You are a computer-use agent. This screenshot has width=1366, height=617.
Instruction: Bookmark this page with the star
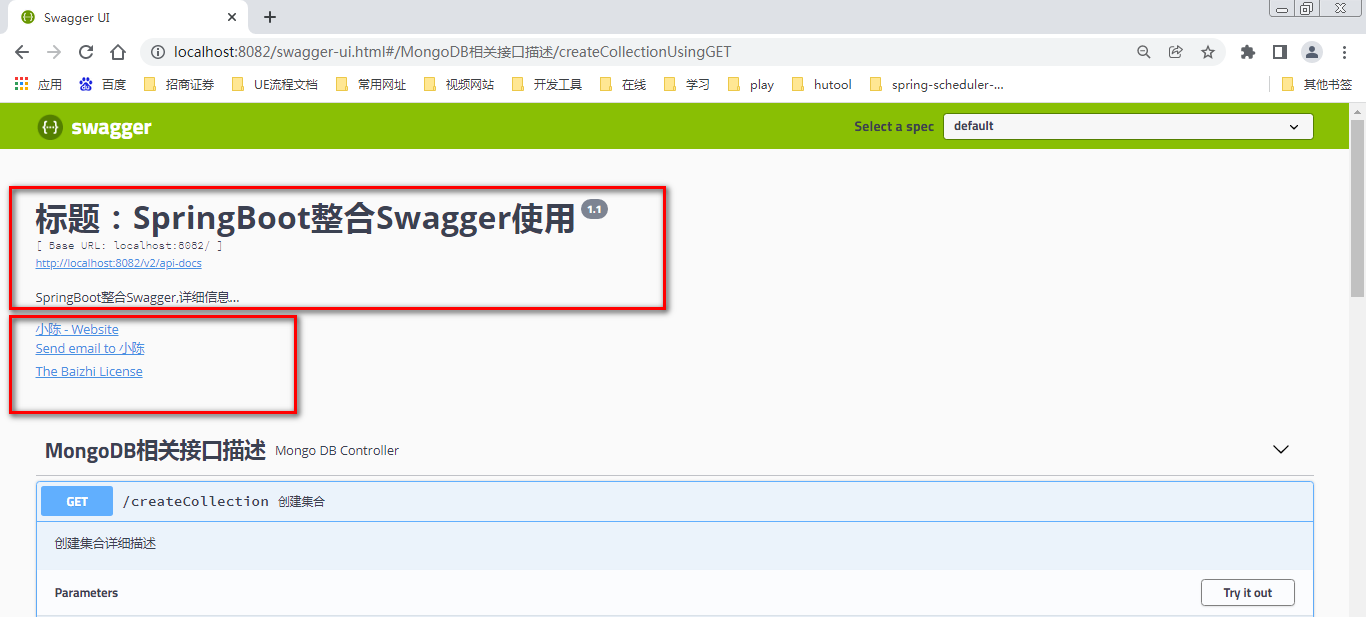click(x=1208, y=52)
